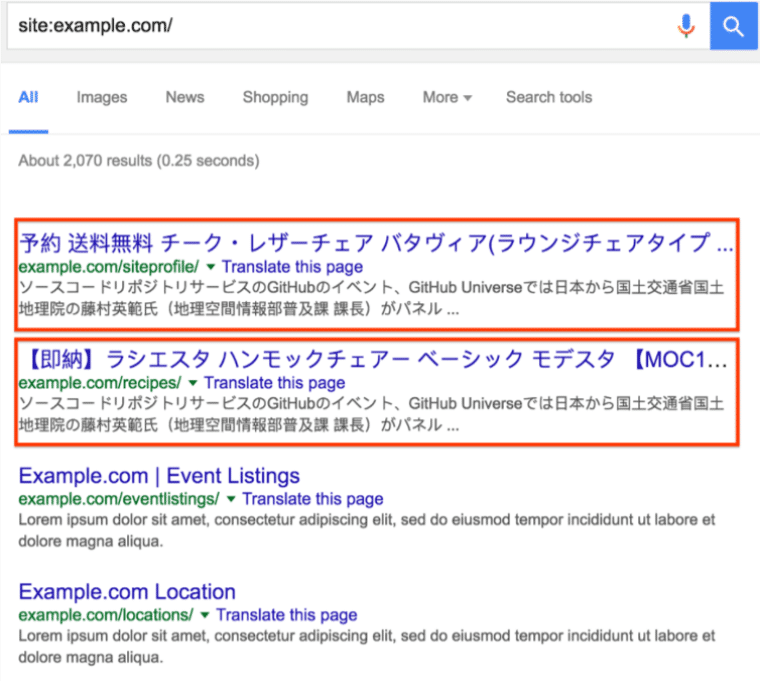Expand arrow next to example.com/siteprofile/
Screen dimensions: 760x681
pos(210,267)
